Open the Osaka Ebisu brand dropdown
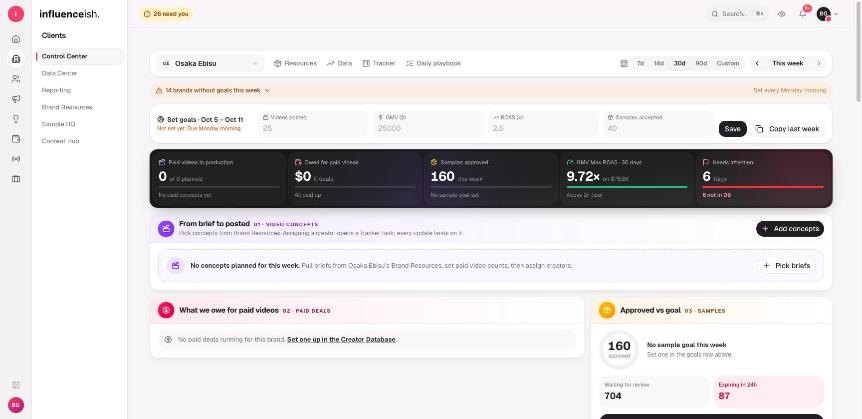 210,63
